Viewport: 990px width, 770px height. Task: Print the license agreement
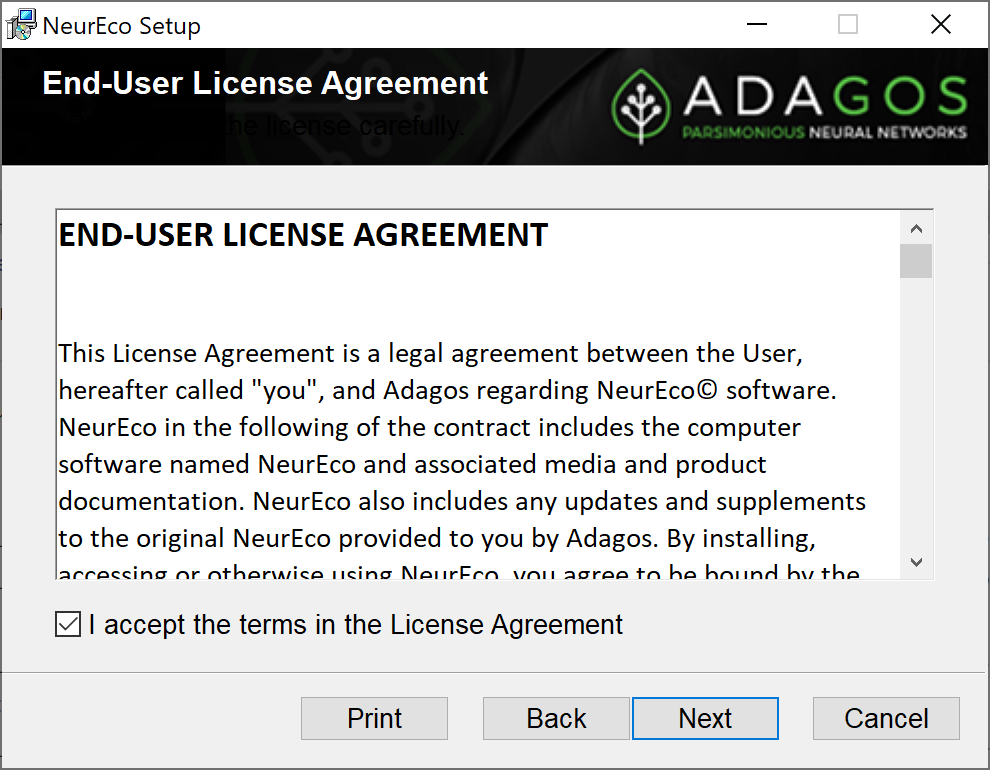point(374,718)
